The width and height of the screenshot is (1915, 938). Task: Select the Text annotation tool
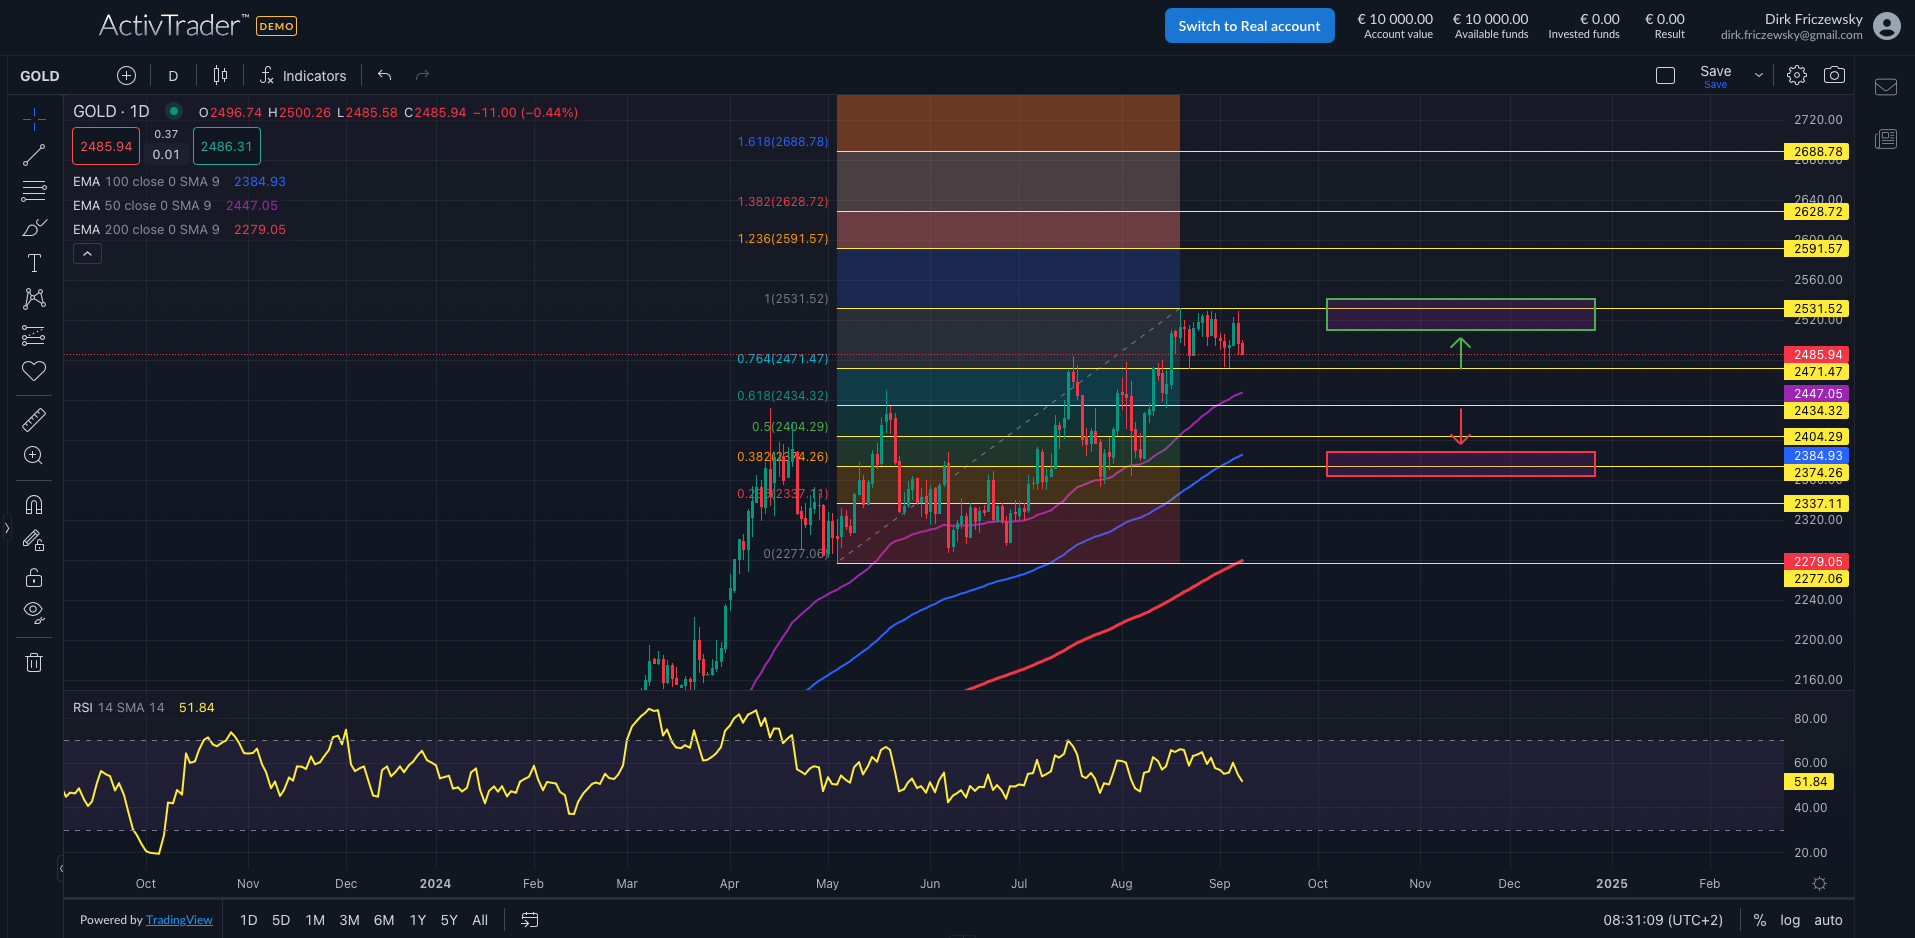click(x=34, y=263)
